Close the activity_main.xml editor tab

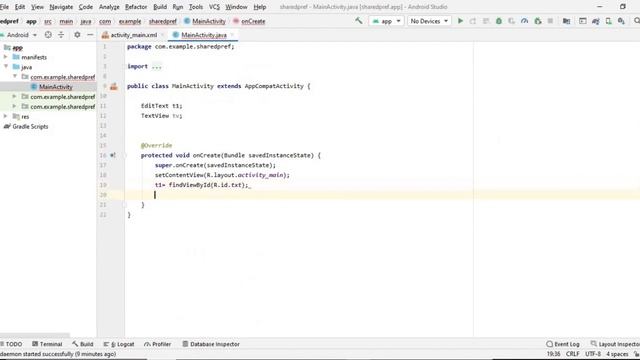[162, 35]
